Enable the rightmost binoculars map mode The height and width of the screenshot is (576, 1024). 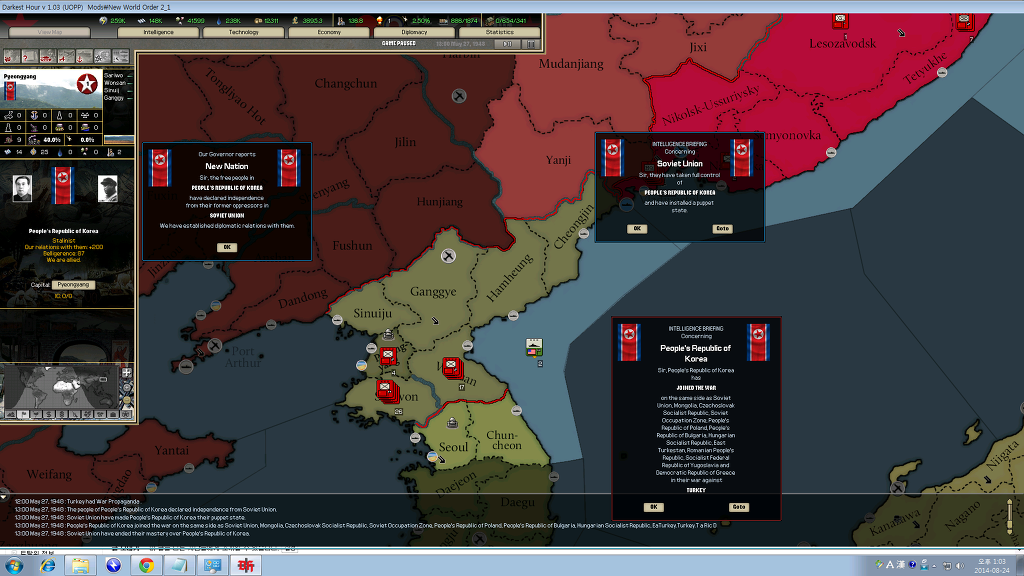125,414
